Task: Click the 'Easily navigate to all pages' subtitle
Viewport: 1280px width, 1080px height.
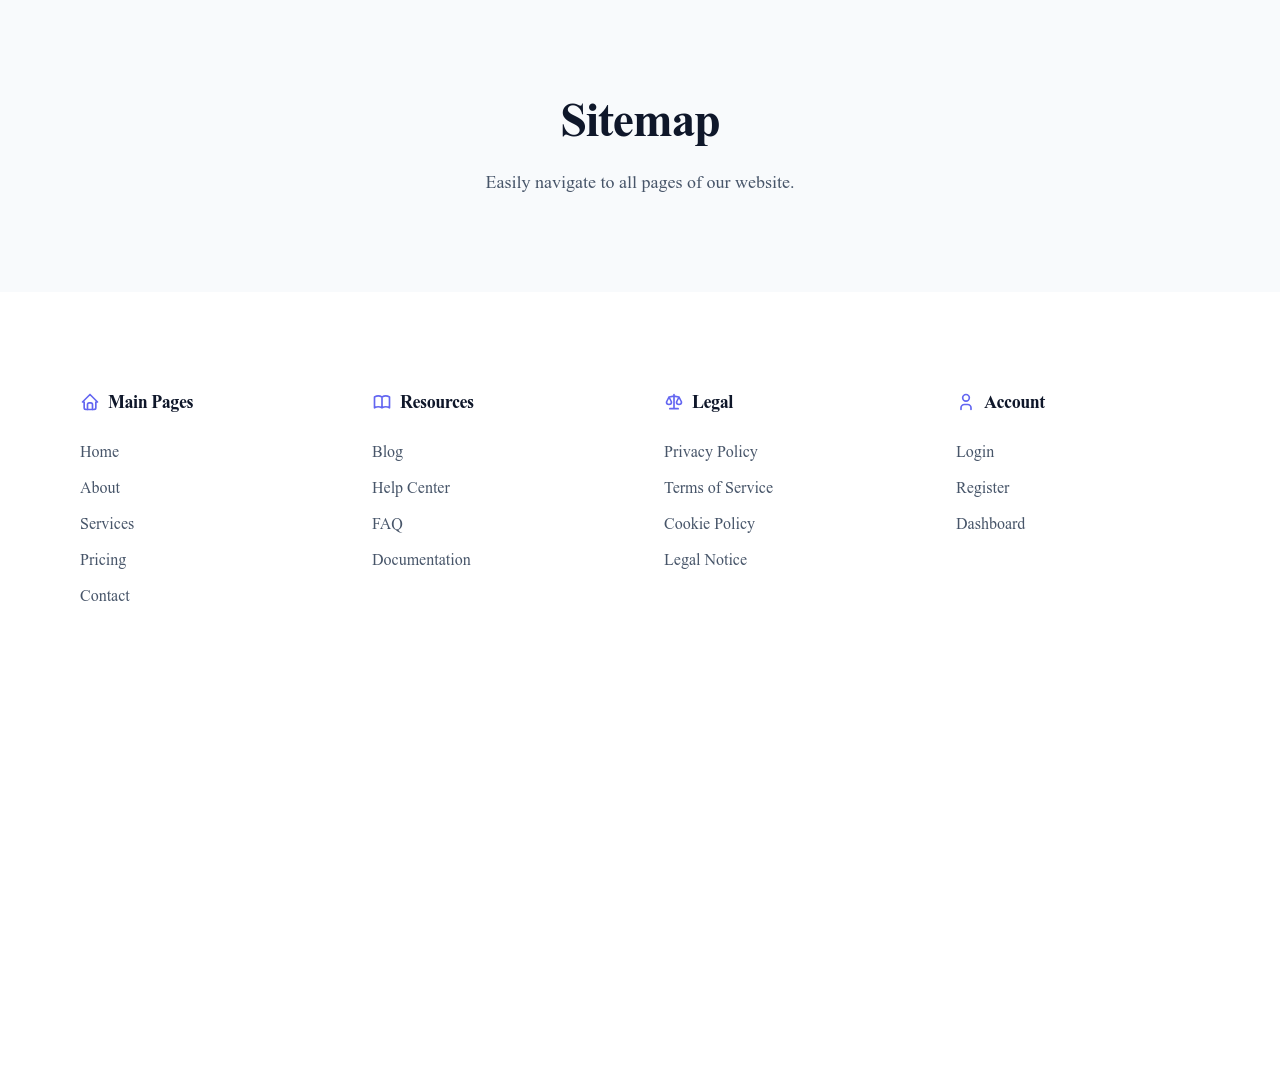Action: [x=640, y=182]
